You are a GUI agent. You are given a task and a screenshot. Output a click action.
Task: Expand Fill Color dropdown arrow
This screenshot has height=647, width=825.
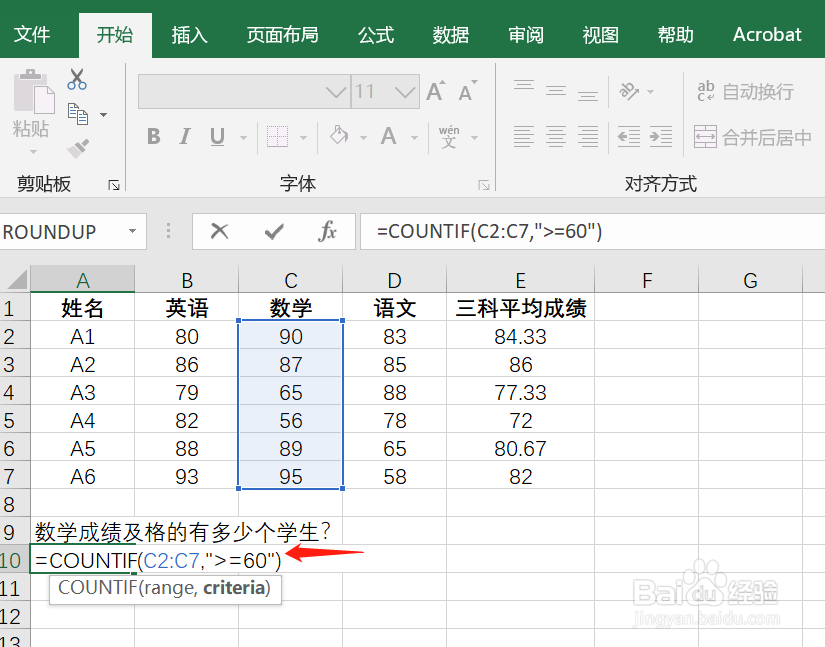(x=363, y=138)
